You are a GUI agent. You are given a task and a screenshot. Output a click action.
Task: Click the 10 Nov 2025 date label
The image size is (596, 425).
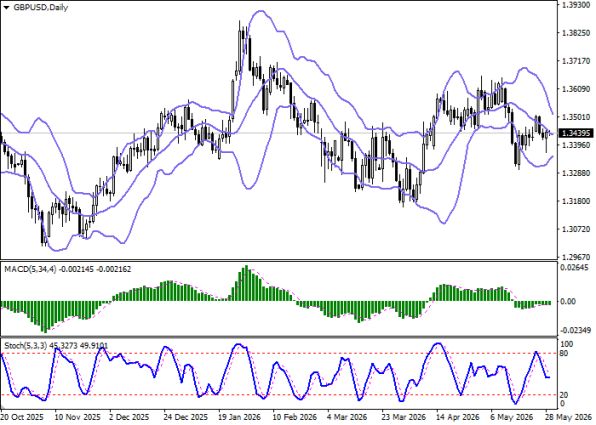78,417
